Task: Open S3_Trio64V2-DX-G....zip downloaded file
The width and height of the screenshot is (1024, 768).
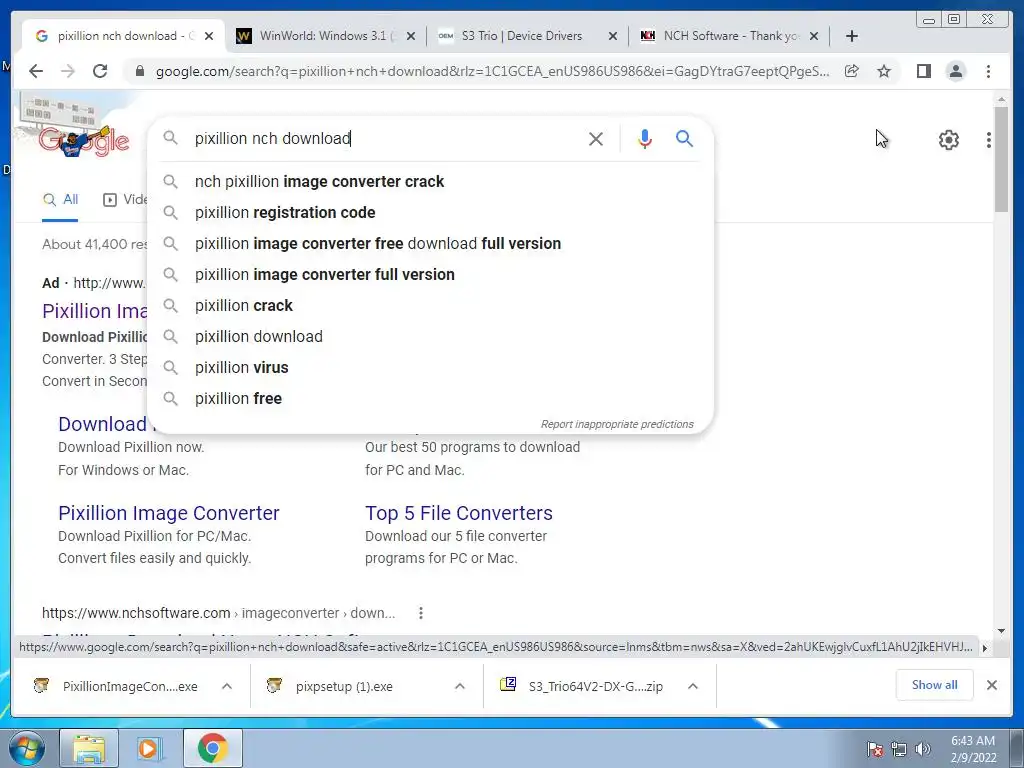Action: (581, 686)
